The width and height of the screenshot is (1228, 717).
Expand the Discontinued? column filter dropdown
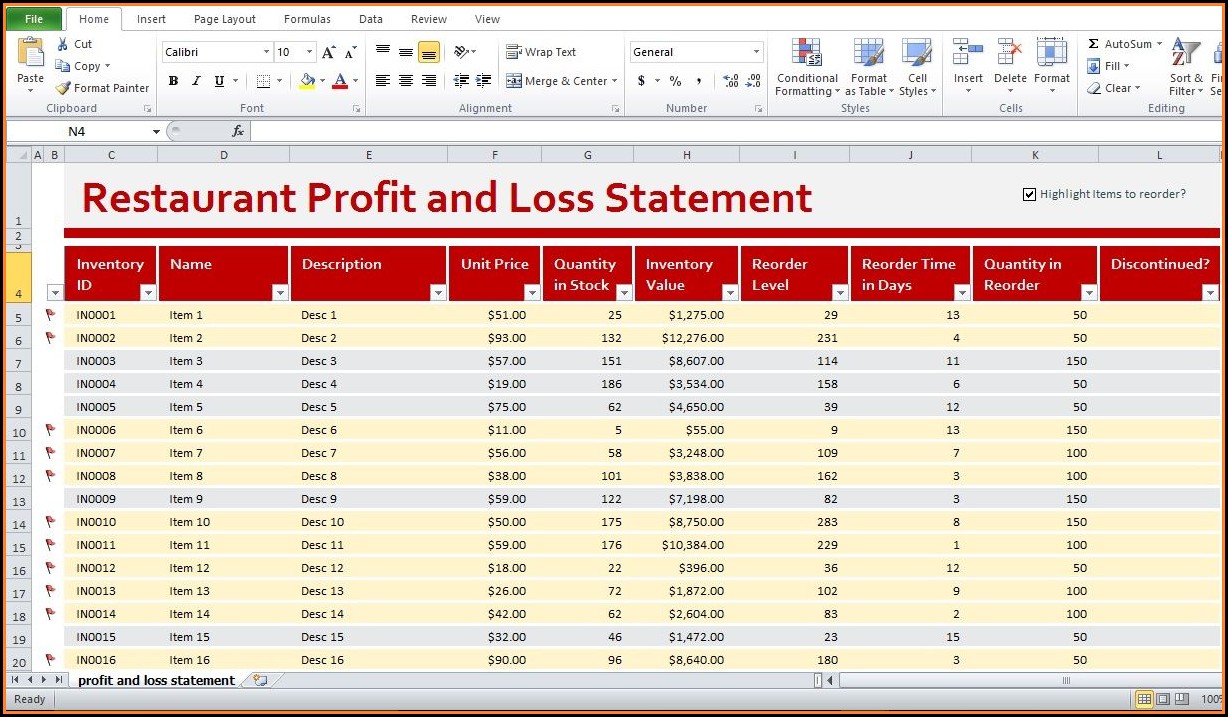(1210, 292)
